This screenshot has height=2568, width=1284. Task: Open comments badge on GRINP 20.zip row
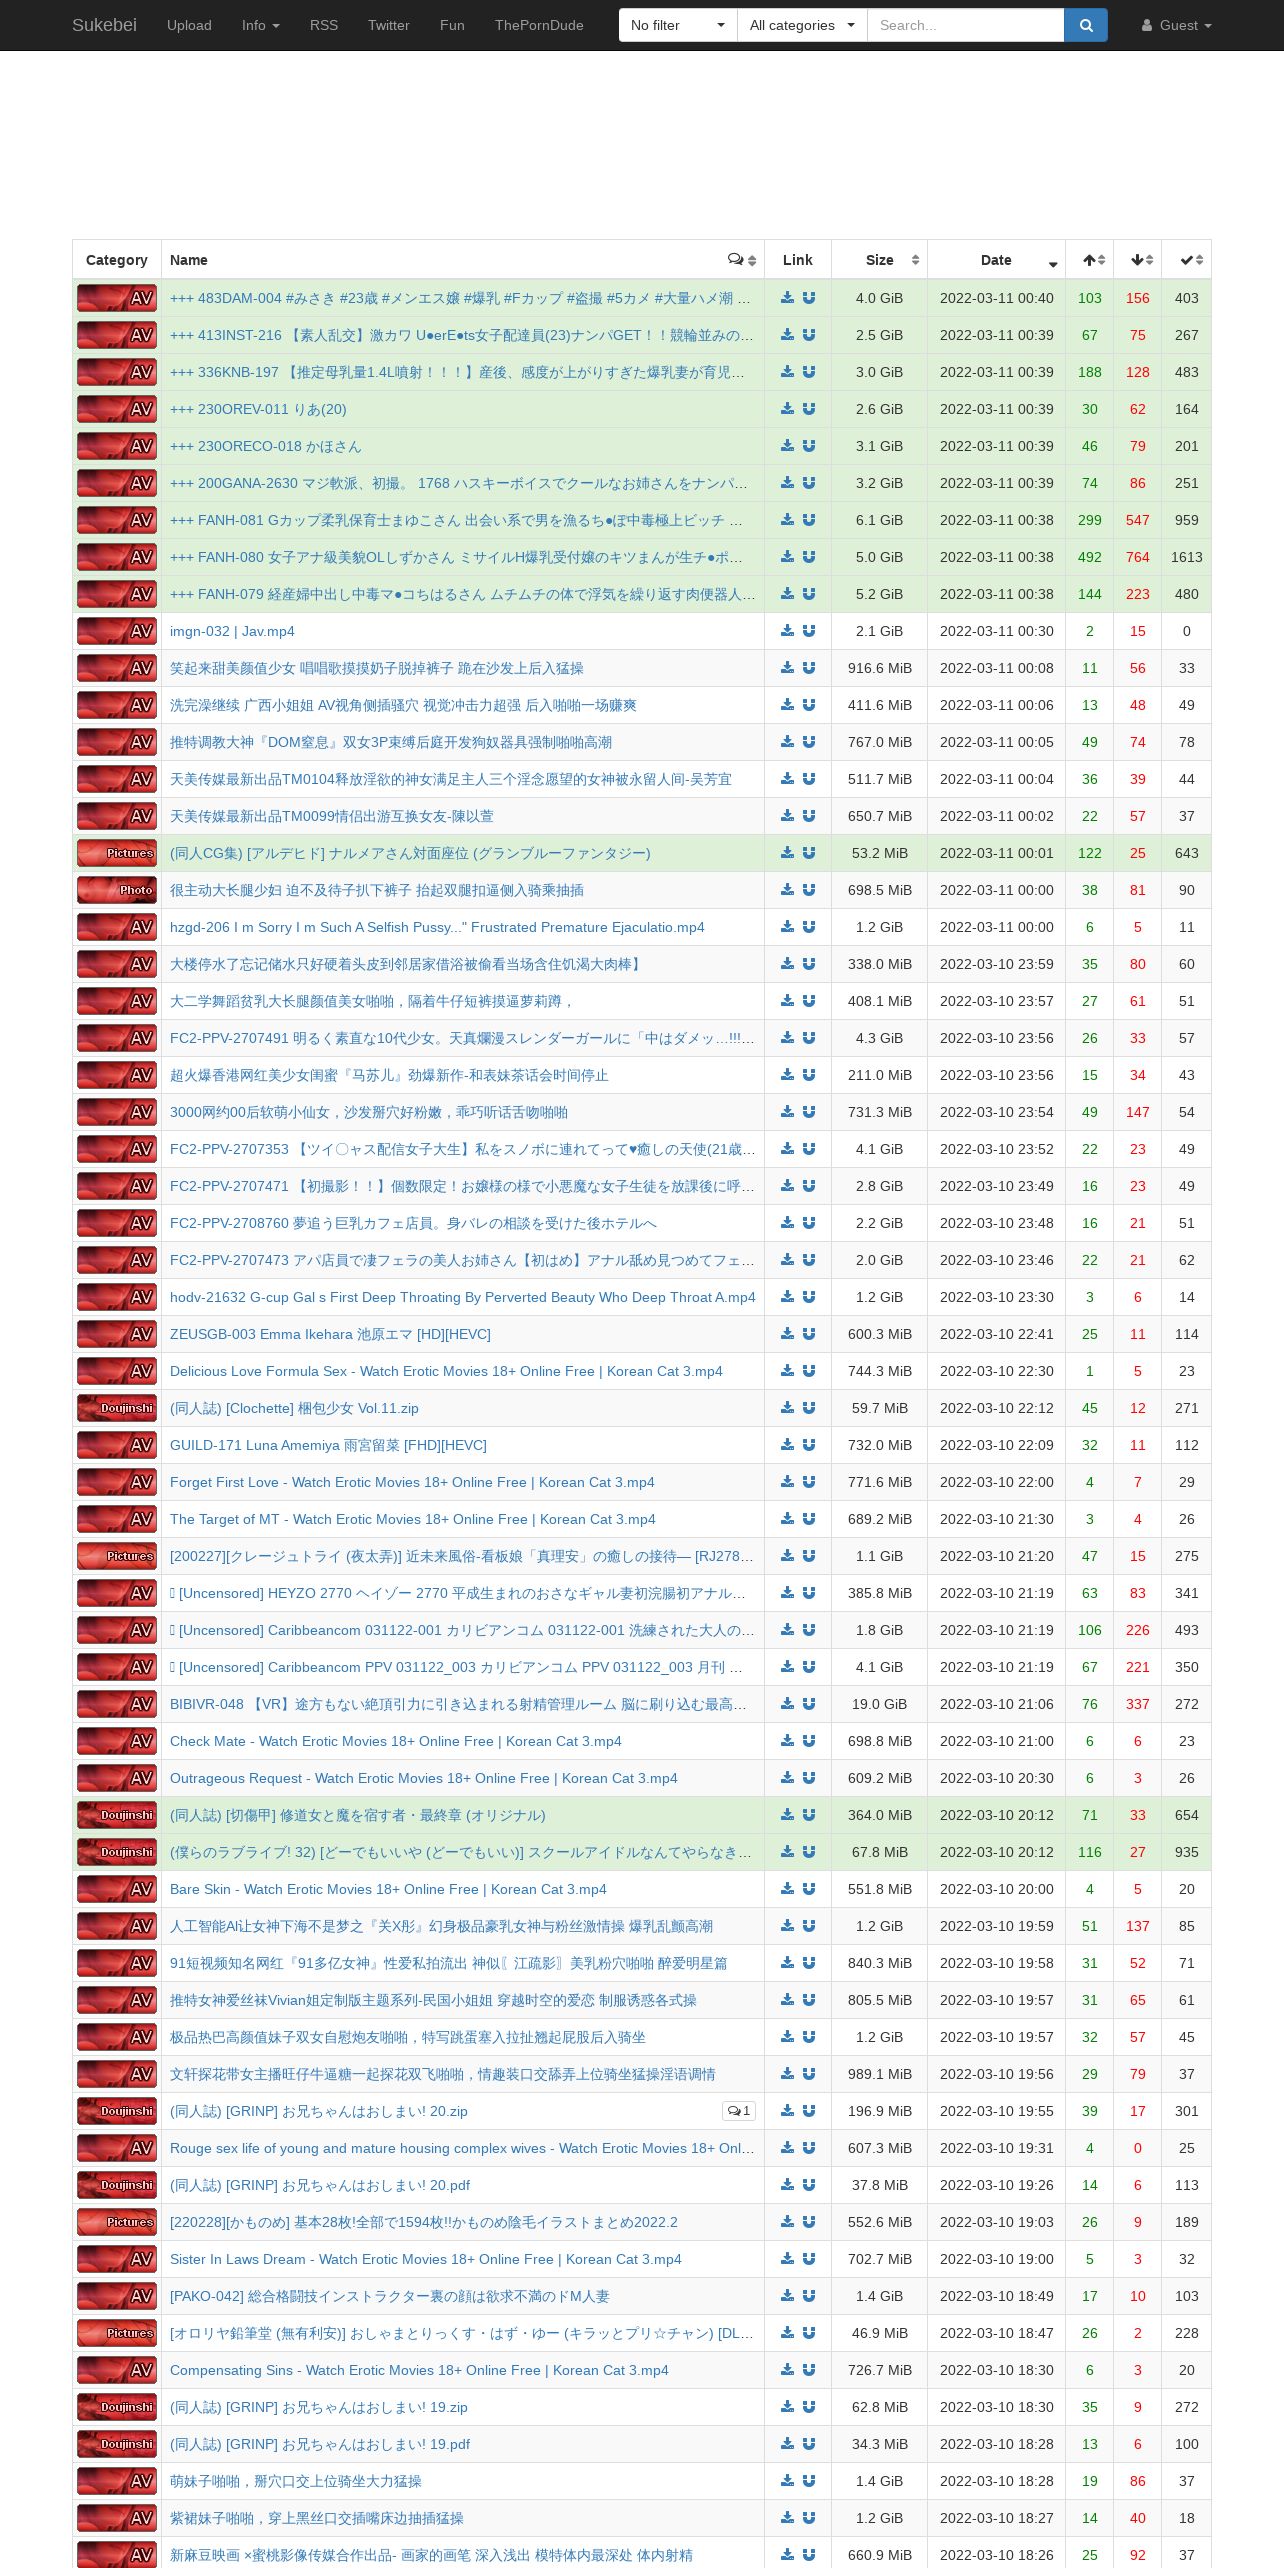pos(739,2111)
